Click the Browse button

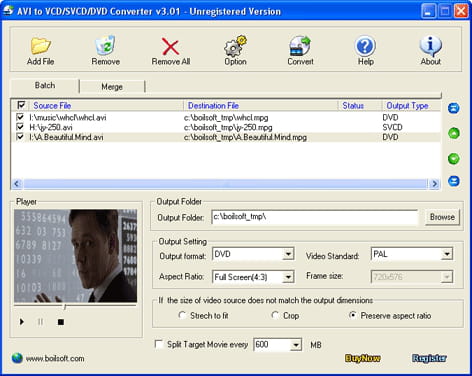tap(442, 217)
